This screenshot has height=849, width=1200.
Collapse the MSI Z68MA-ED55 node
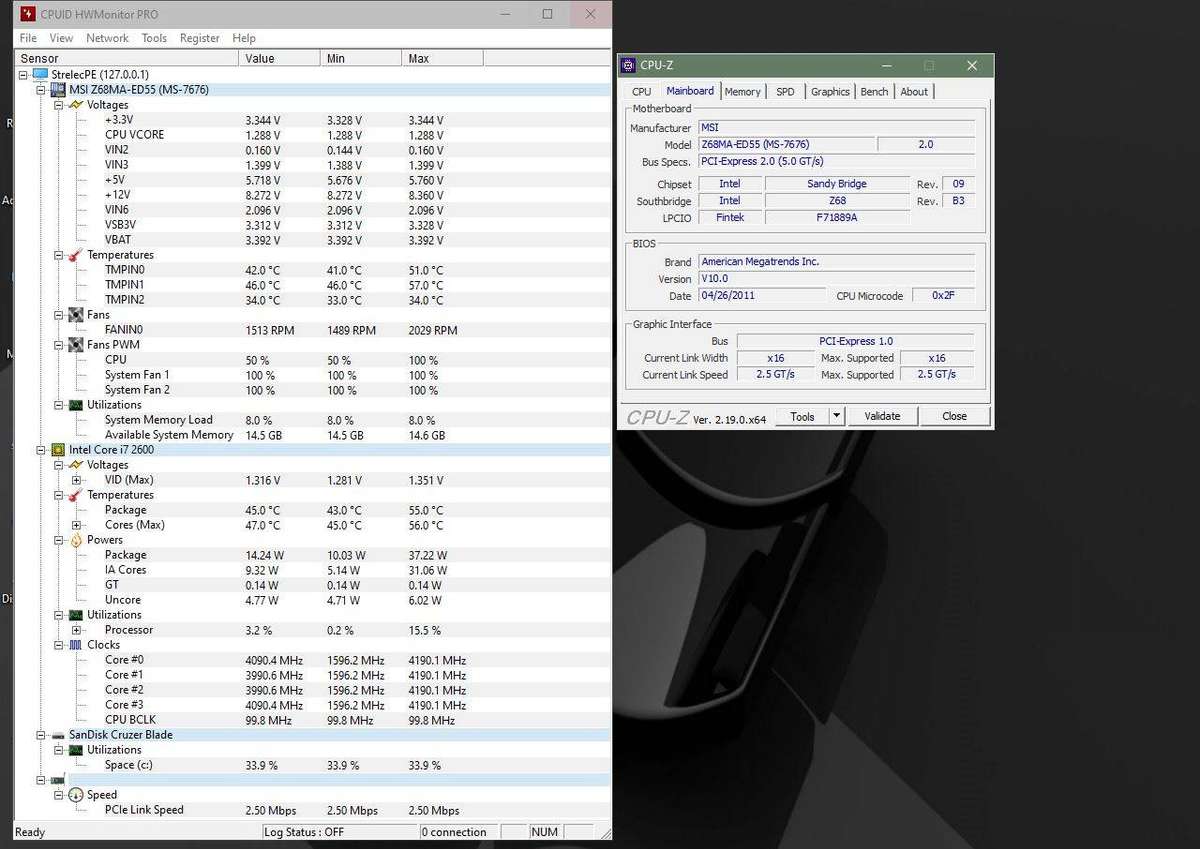point(41,90)
